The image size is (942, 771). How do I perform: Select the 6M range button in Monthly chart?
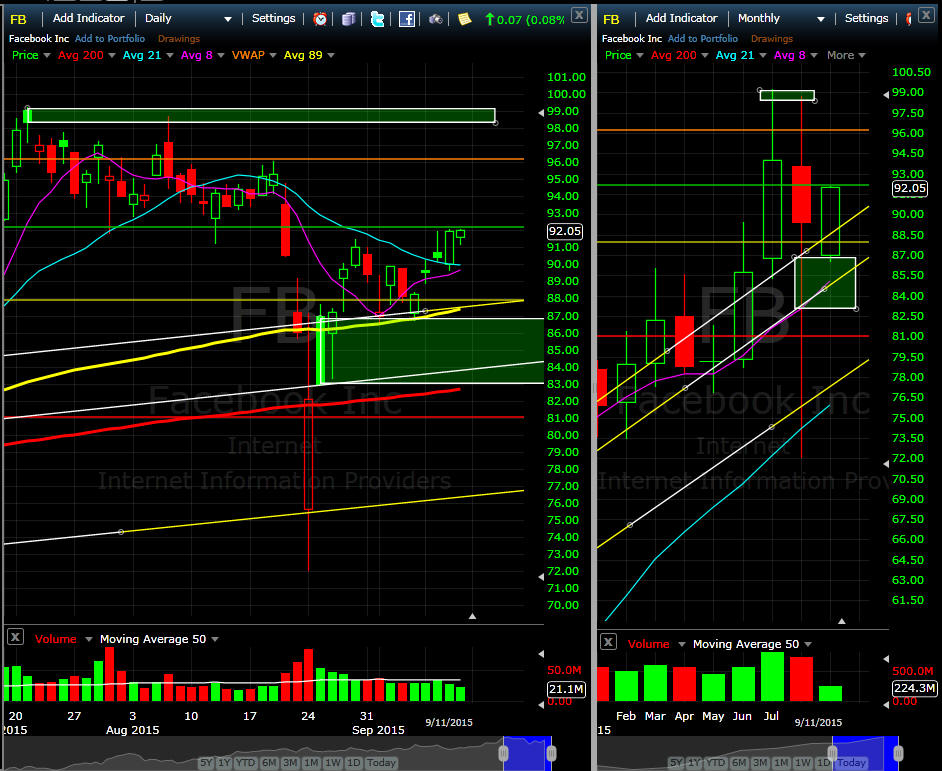coord(738,763)
